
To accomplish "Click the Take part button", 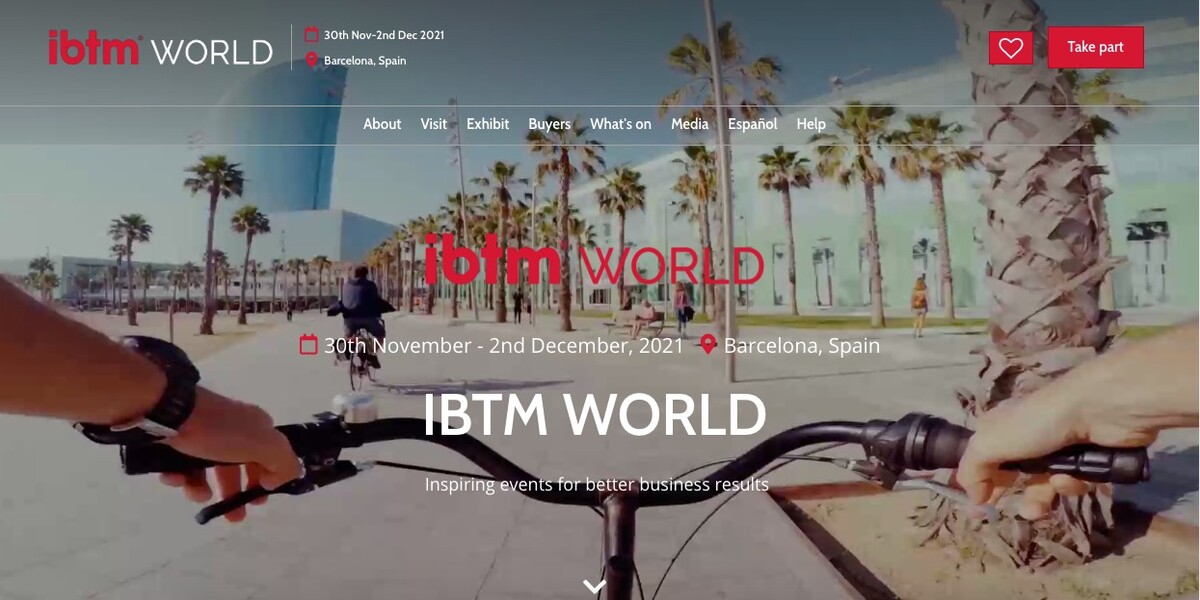I will (x=1095, y=47).
